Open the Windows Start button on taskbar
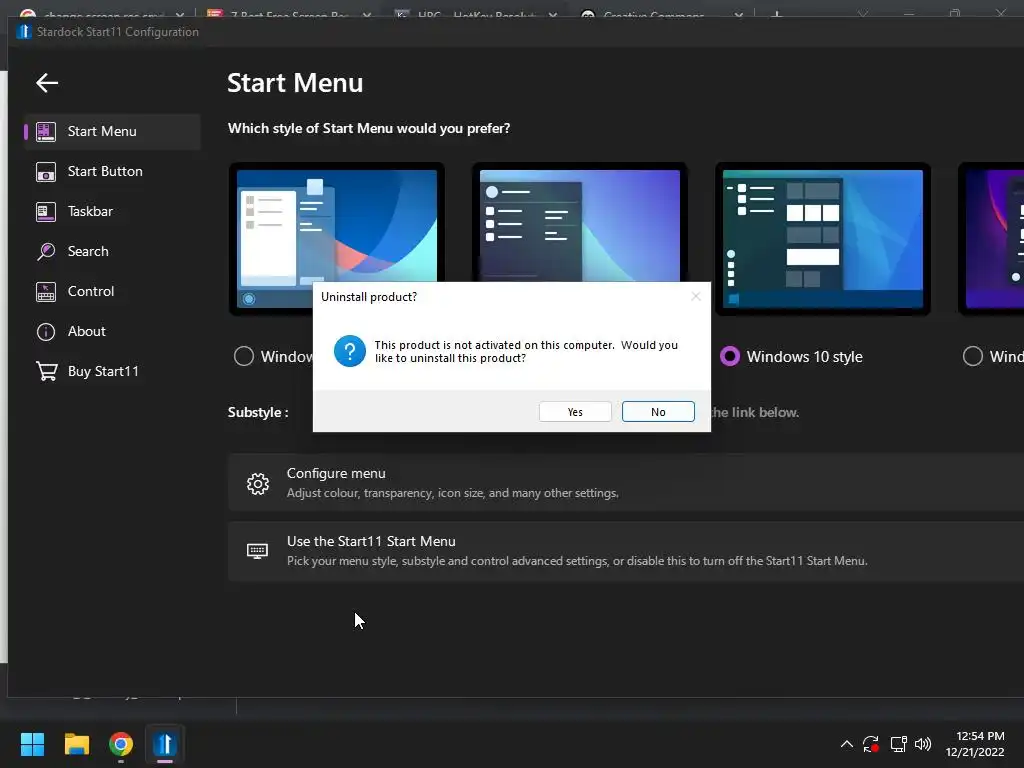The height and width of the screenshot is (768, 1024). coord(32,744)
